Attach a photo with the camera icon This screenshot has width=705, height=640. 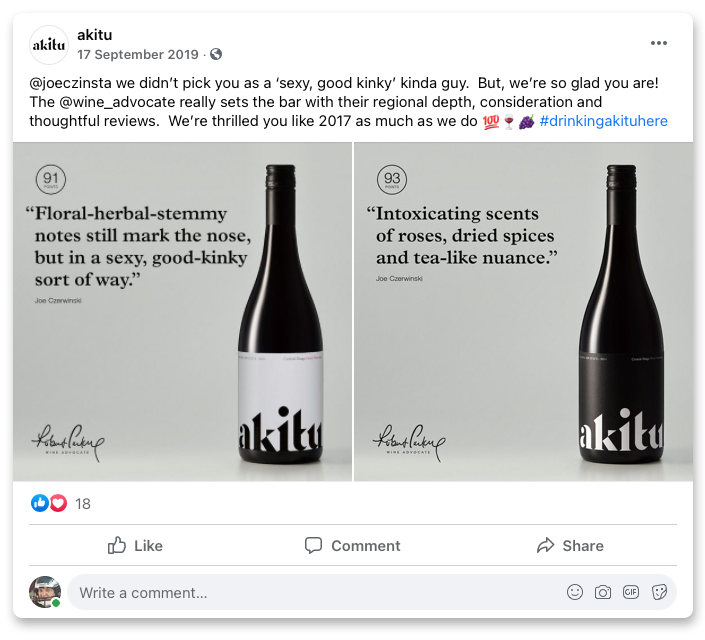click(603, 592)
